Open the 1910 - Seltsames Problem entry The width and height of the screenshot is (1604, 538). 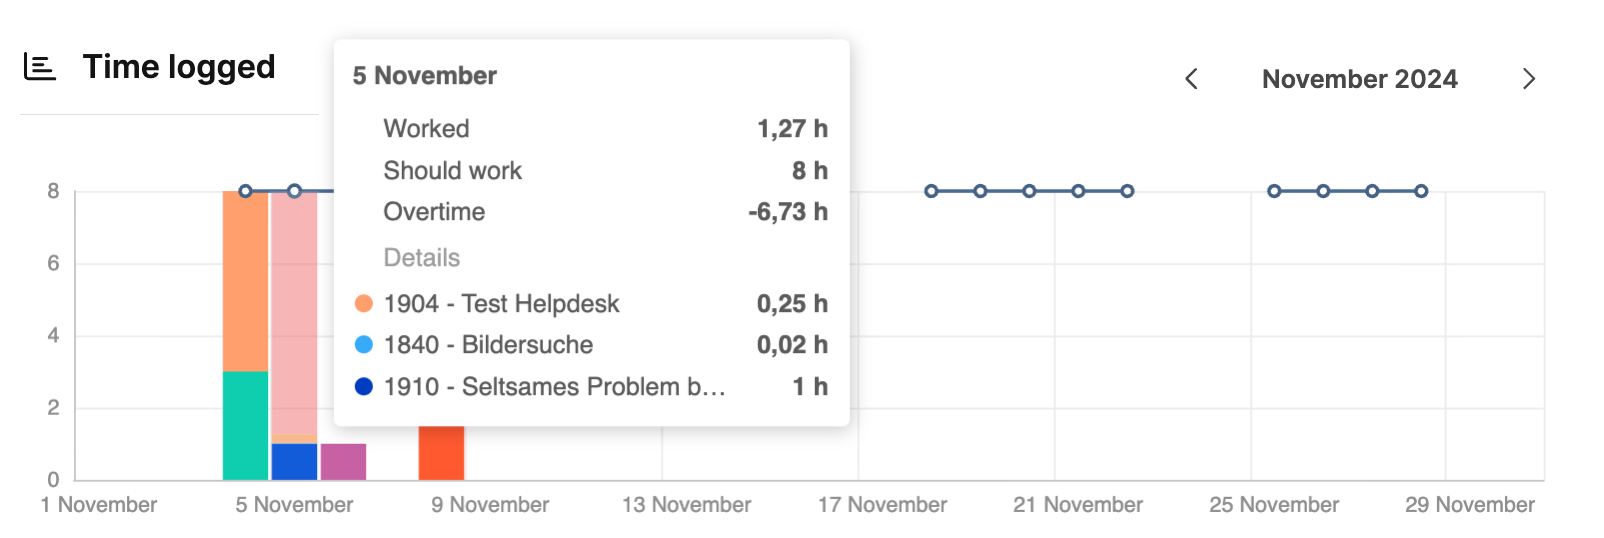[554, 386]
